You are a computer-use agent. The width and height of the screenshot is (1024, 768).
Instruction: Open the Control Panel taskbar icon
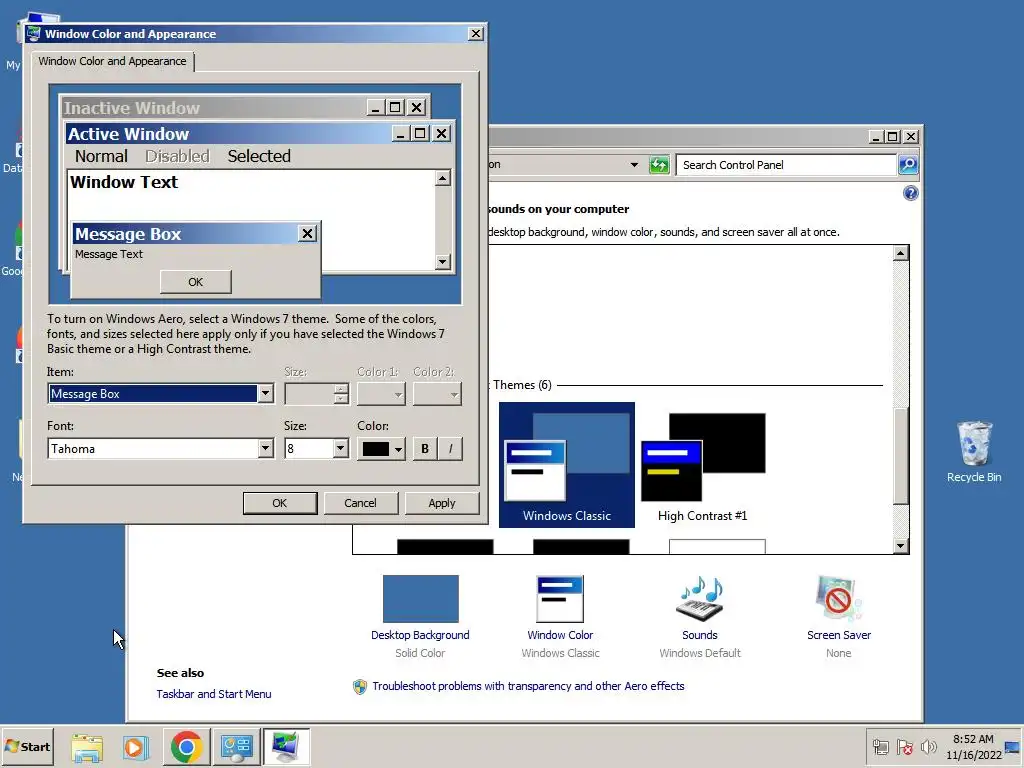pyautogui.click(x=236, y=747)
